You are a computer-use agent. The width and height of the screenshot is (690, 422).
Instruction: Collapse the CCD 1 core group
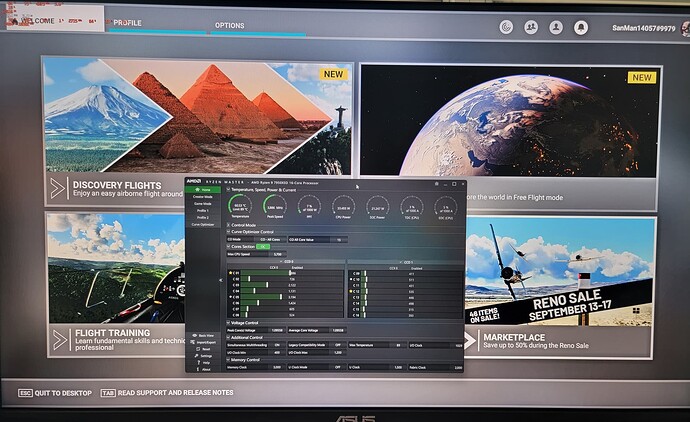coord(400,262)
